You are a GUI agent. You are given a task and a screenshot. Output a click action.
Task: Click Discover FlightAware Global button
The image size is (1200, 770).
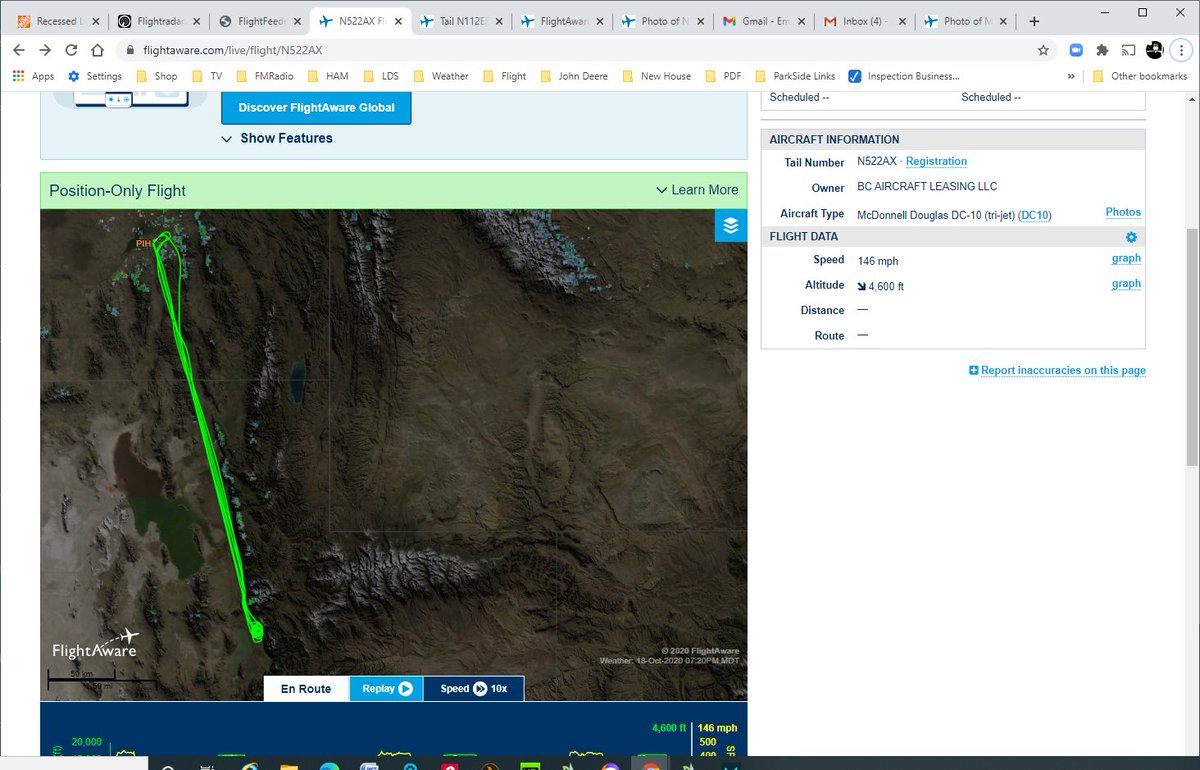pyautogui.click(x=316, y=107)
